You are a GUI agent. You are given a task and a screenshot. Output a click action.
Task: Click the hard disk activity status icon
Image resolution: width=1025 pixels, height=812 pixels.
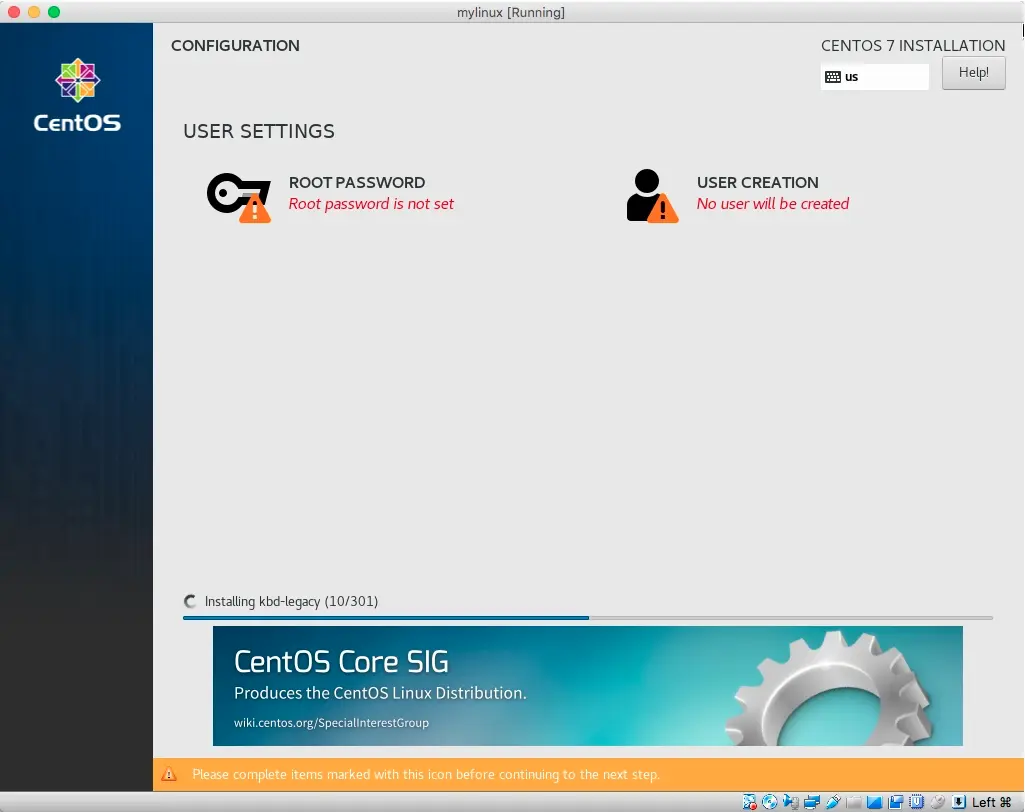coord(750,802)
